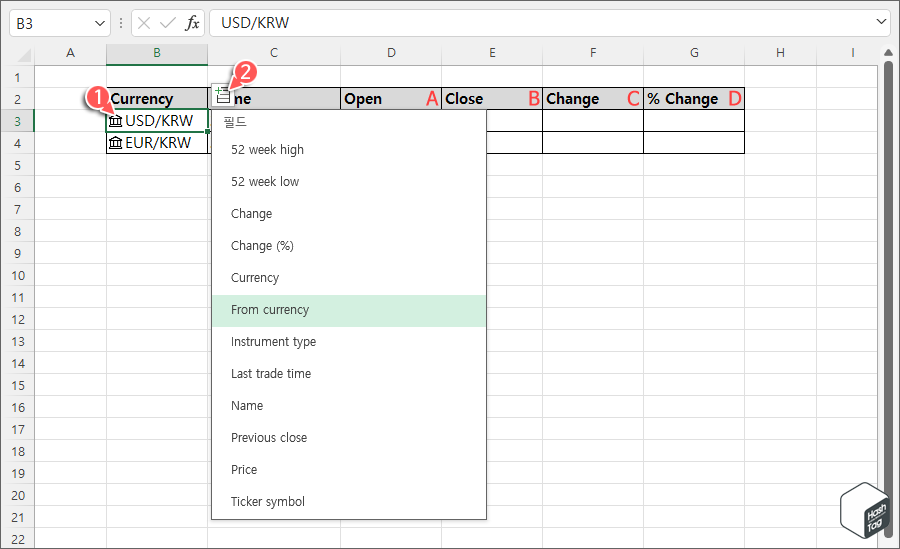Select '52 week low' field

[x=349, y=182]
